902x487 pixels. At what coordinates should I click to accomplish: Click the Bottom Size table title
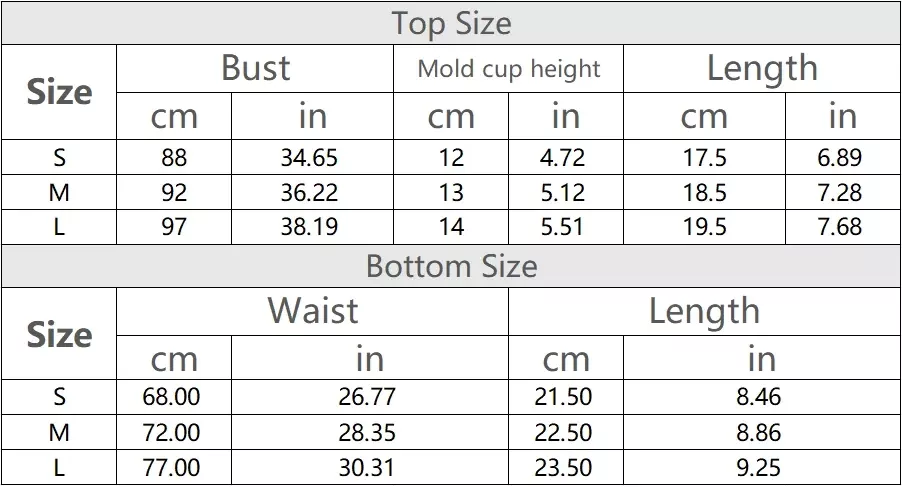(x=451, y=266)
